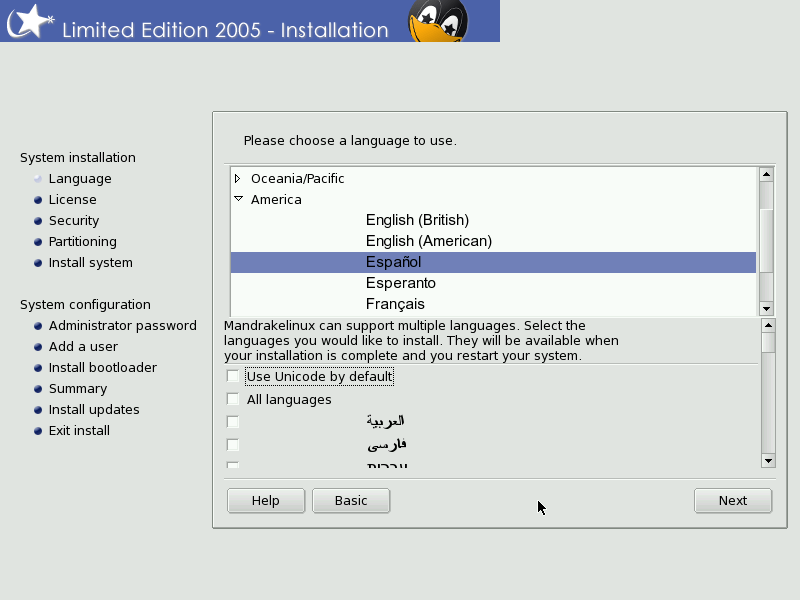Click the bullet icon next to Add a user
Image resolution: width=800 pixels, height=600 pixels.
(38, 347)
